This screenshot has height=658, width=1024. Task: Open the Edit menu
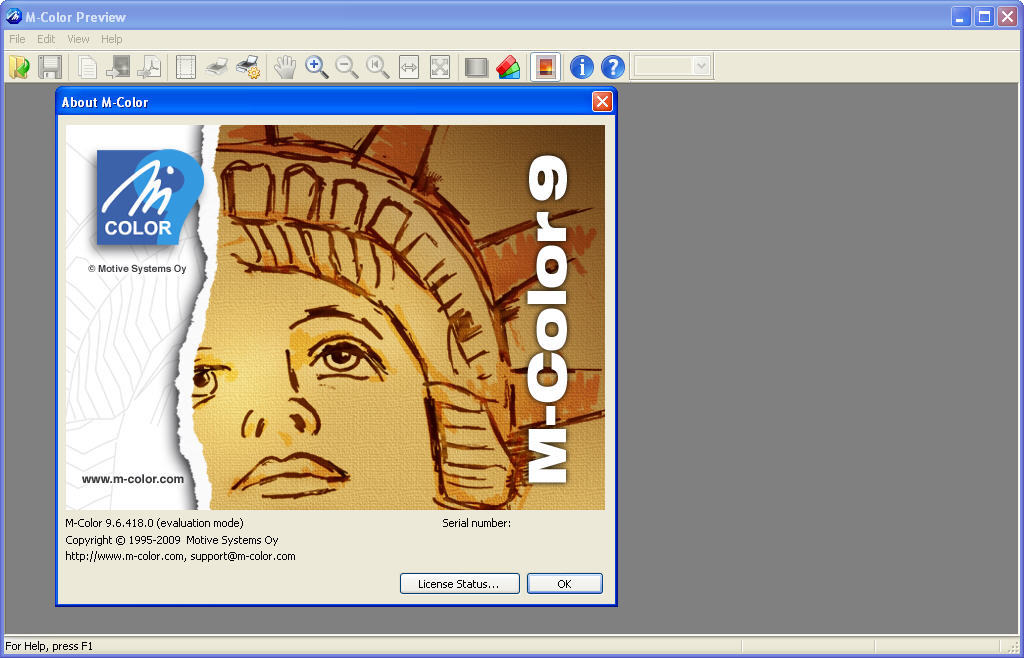pos(45,39)
